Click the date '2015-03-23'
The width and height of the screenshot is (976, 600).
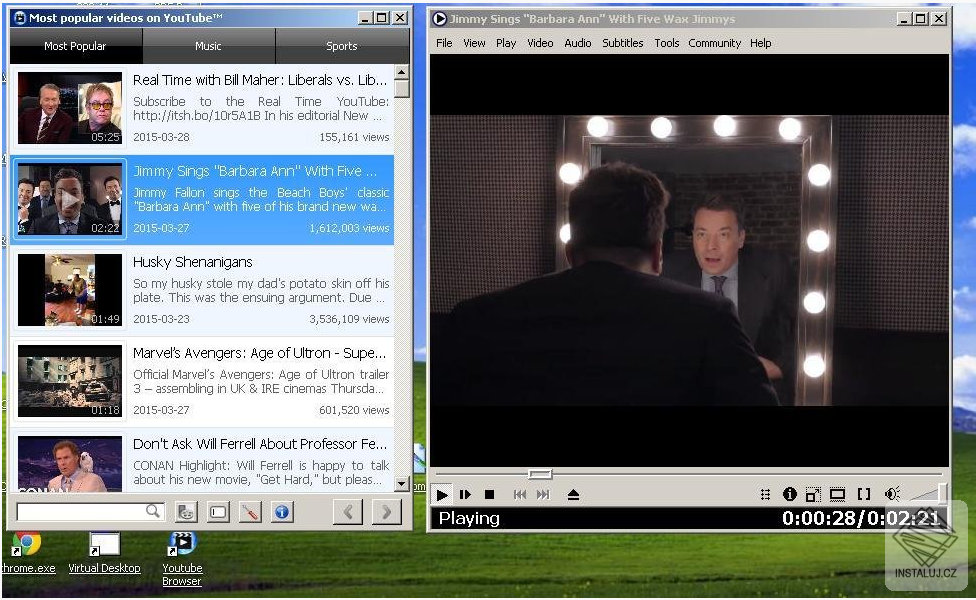[161, 319]
